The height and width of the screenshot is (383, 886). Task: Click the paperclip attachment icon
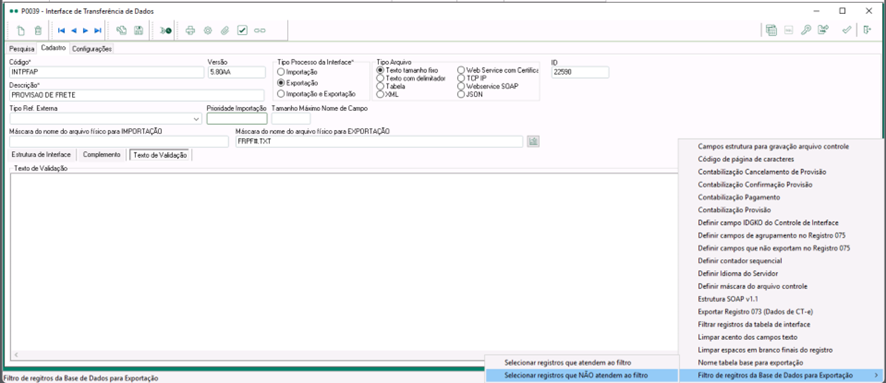(x=225, y=31)
